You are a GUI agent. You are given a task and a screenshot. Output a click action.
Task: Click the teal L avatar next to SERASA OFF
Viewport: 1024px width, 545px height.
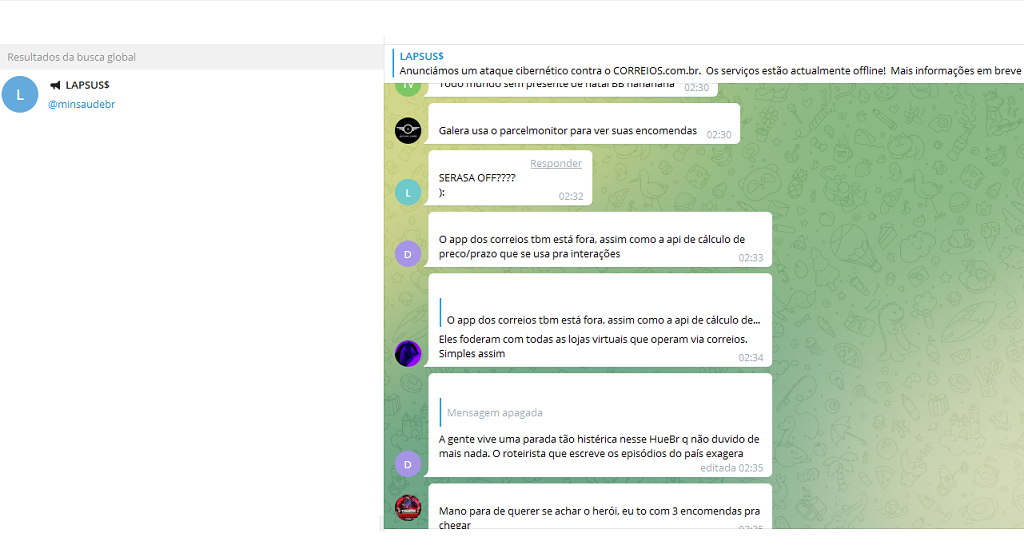point(408,193)
